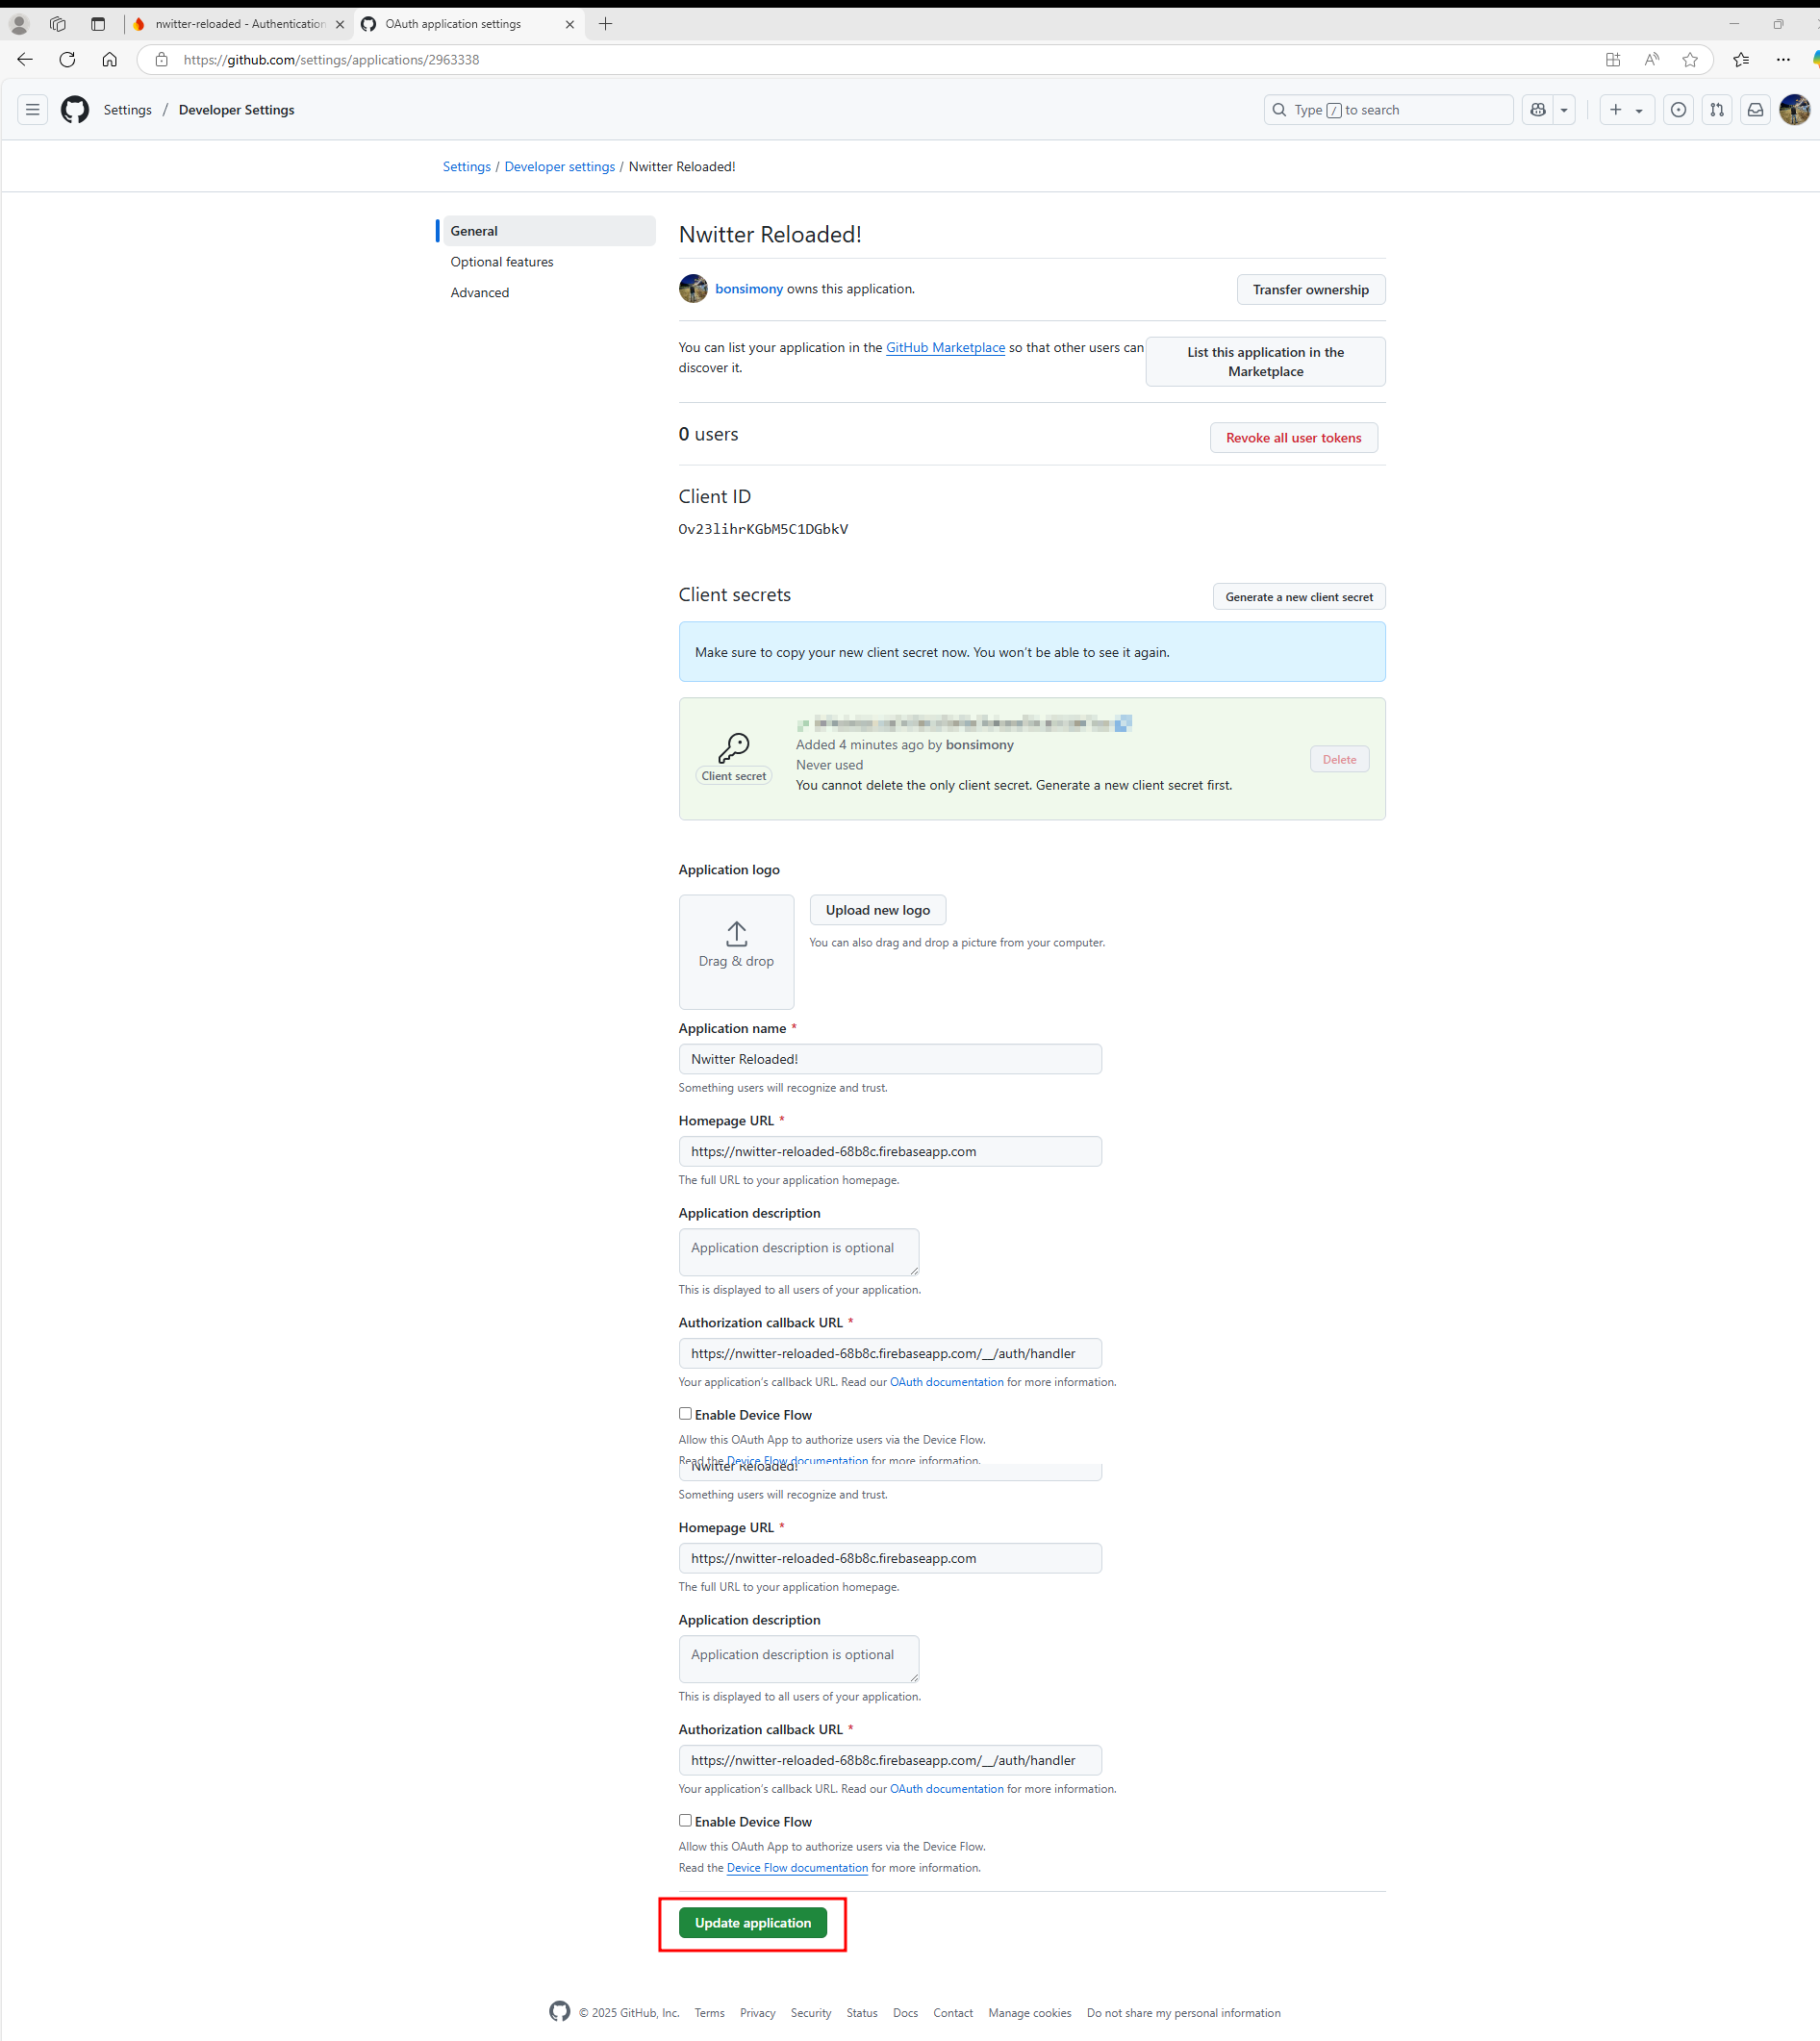Go to browser Home page icon
This screenshot has width=1820, height=2041.
click(109, 60)
